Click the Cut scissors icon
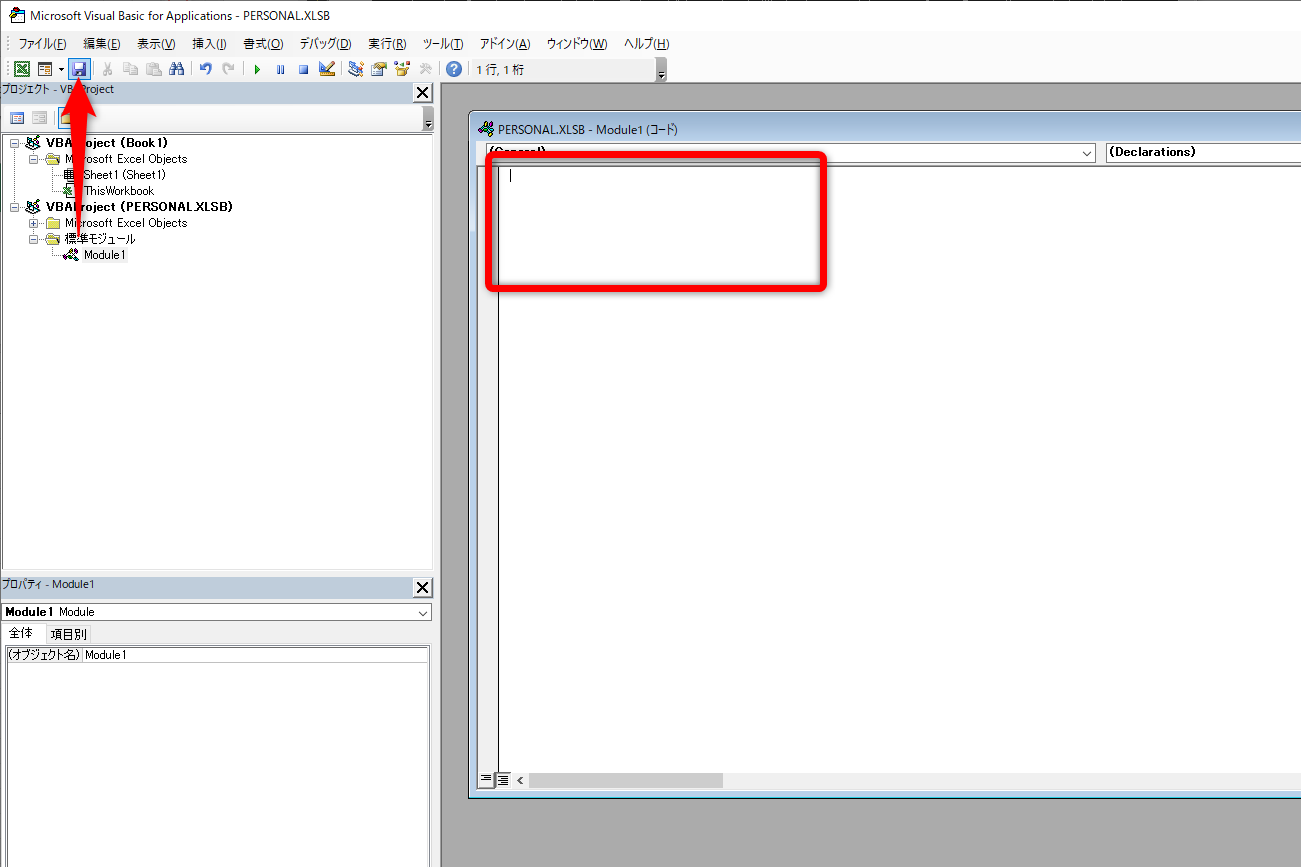 (x=107, y=69)
